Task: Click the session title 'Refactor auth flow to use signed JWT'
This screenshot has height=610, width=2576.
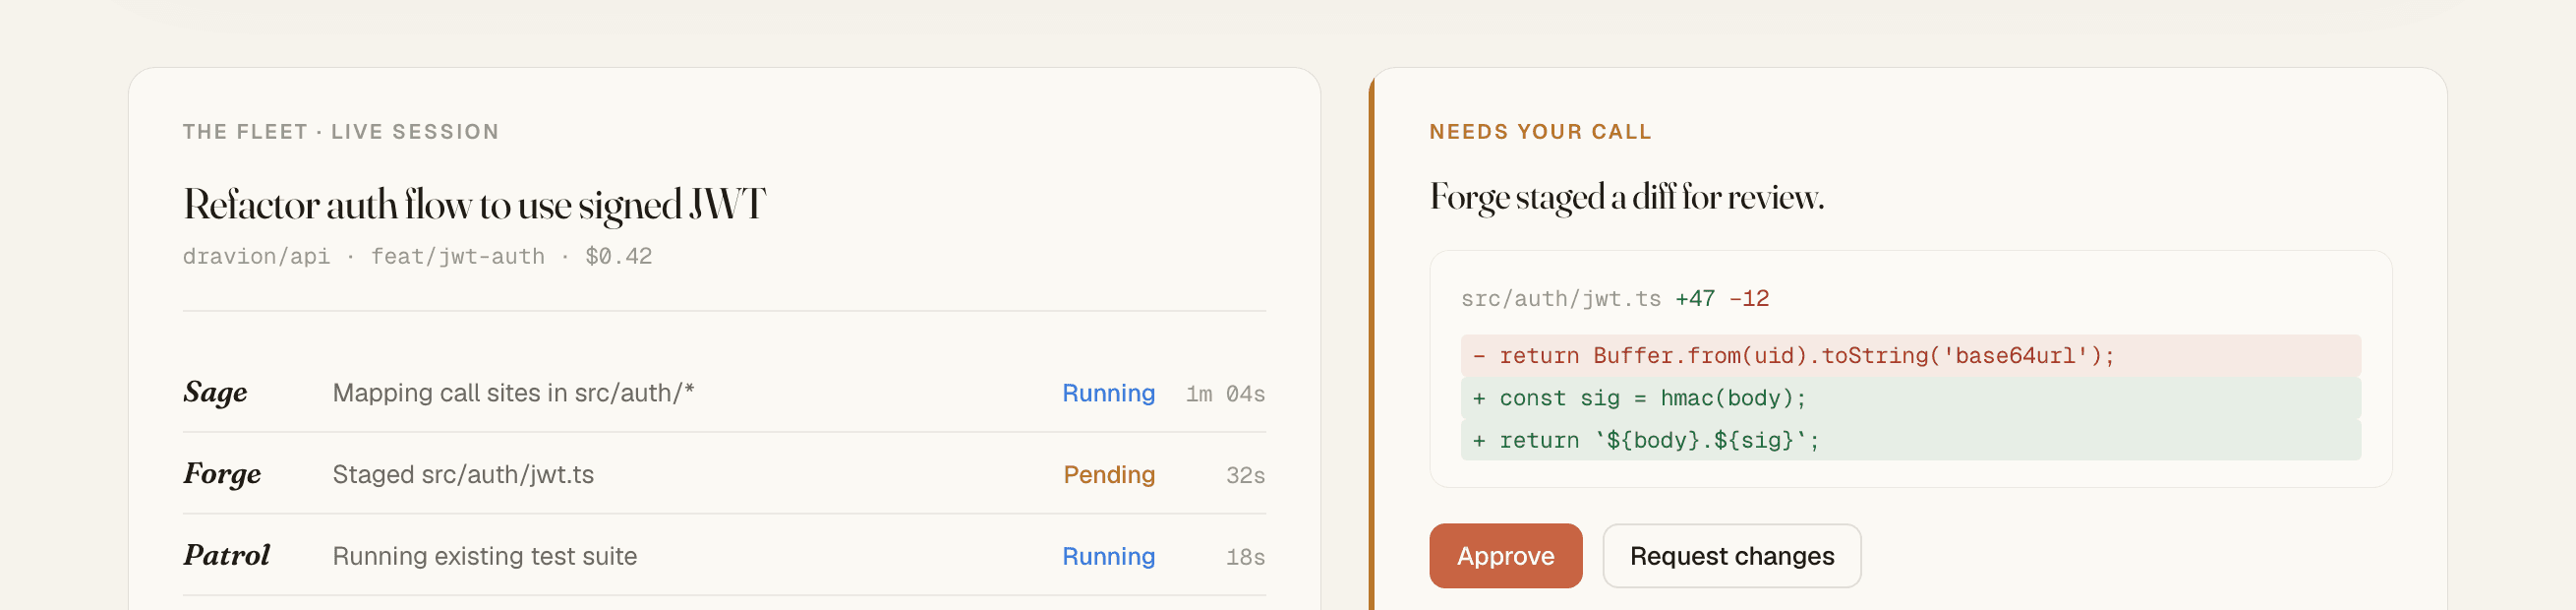Action: click(x=474, y=205)
